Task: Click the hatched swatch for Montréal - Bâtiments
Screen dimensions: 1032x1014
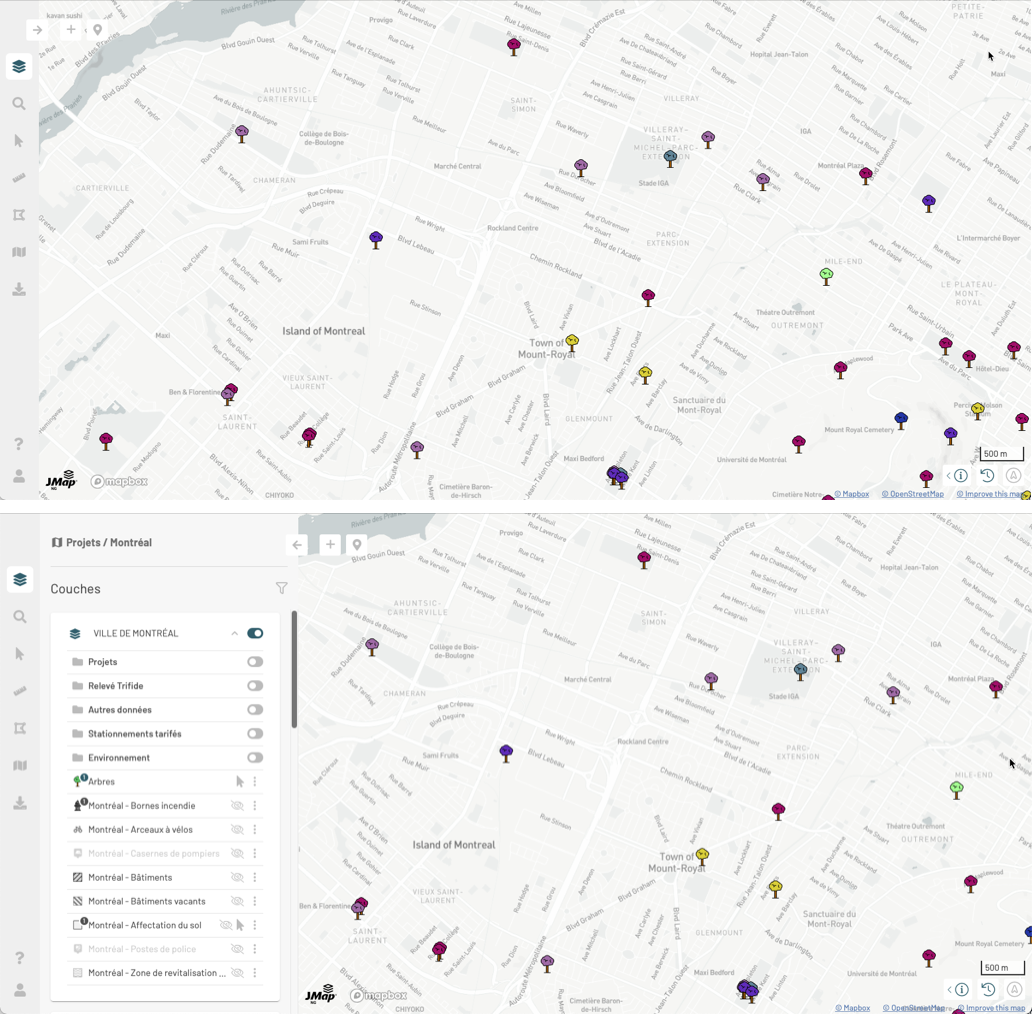Action: coord(78,878)
